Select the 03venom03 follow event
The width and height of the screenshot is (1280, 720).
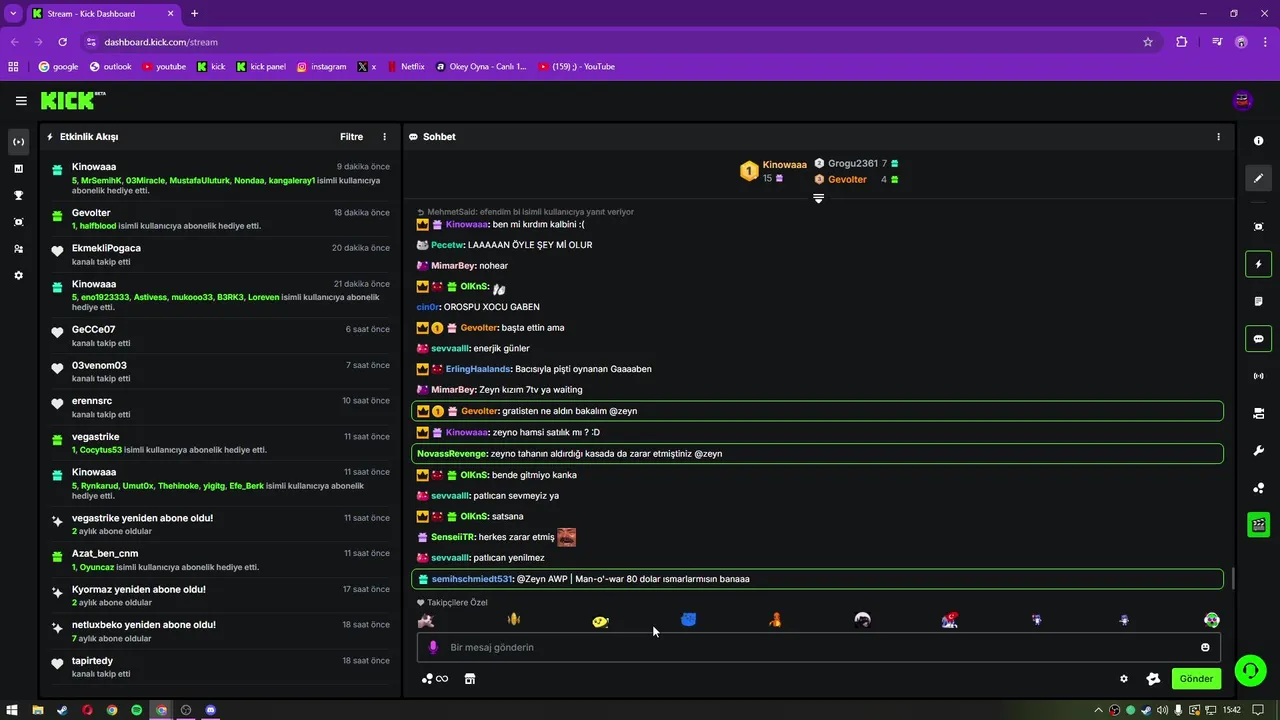tap(220, 371)
